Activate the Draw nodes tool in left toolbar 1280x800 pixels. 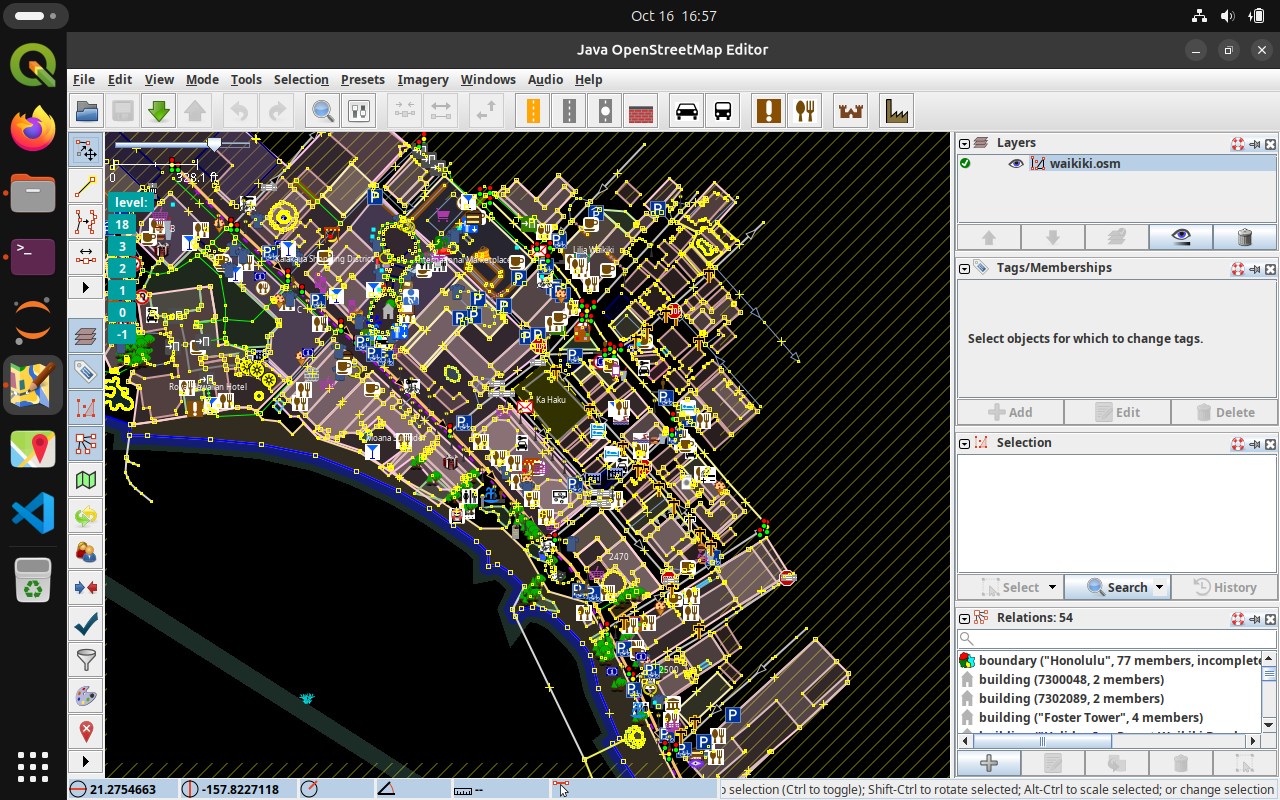click(x=86, y=185)
